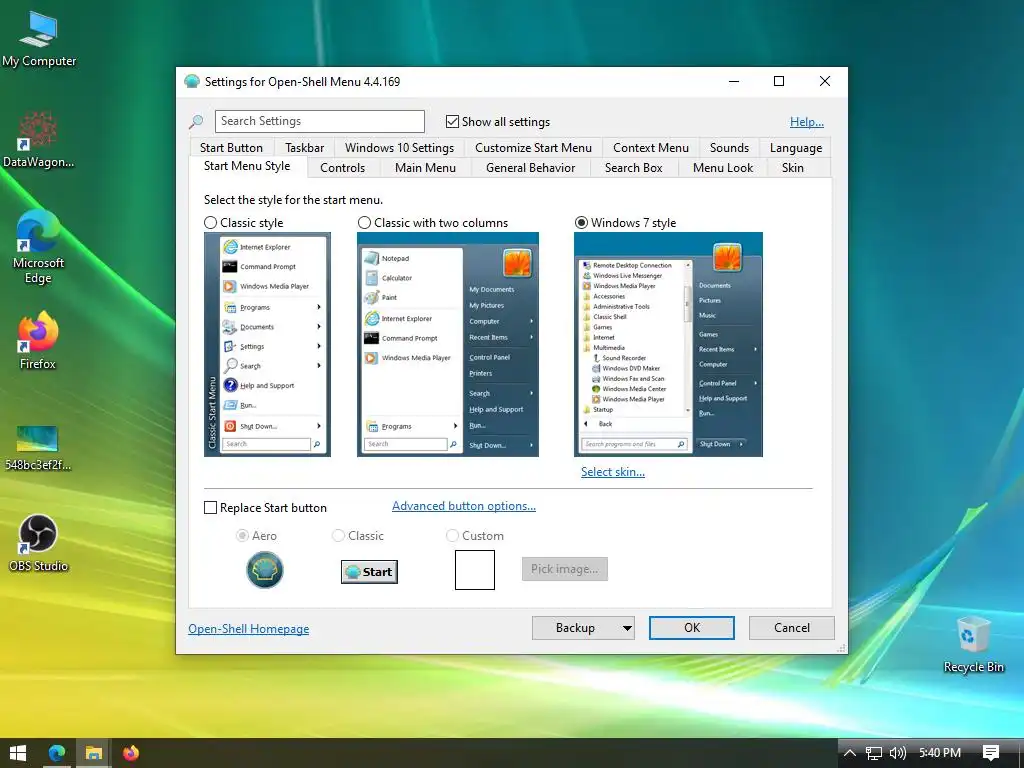Launch Microsoft Edge from desktop

[38, 248]
